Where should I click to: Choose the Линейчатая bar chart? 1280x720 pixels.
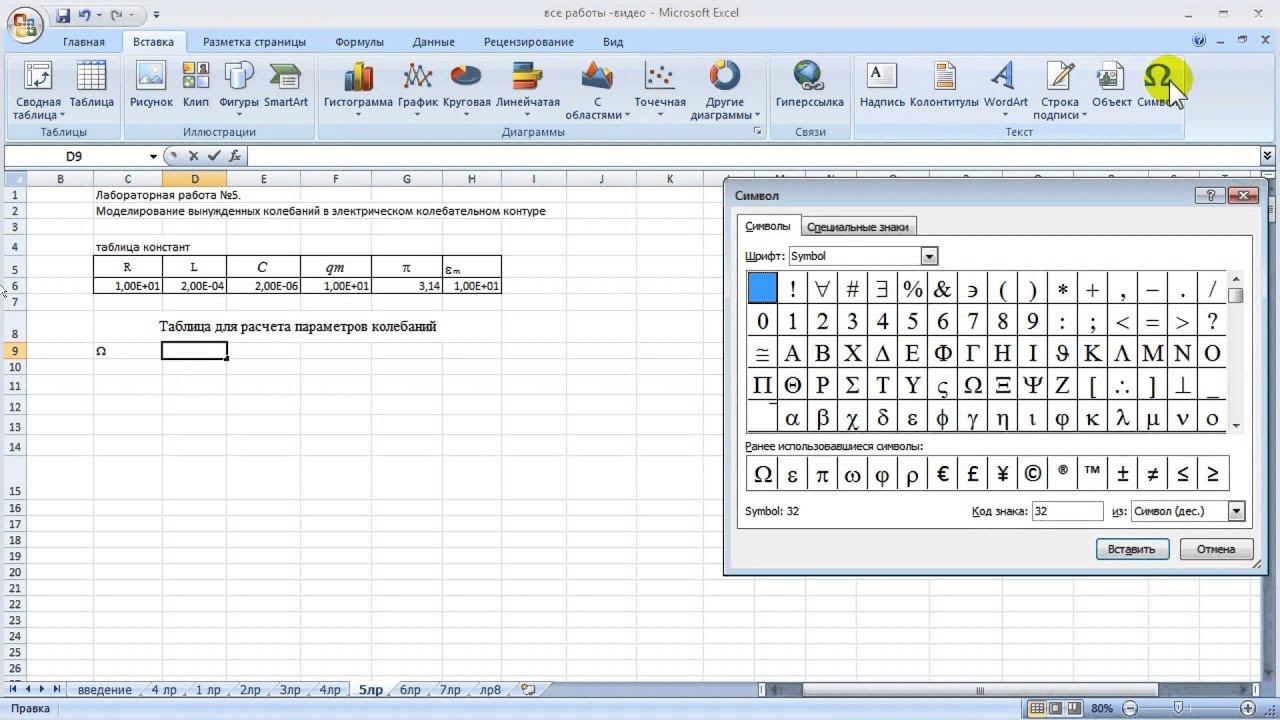[528, 90]
